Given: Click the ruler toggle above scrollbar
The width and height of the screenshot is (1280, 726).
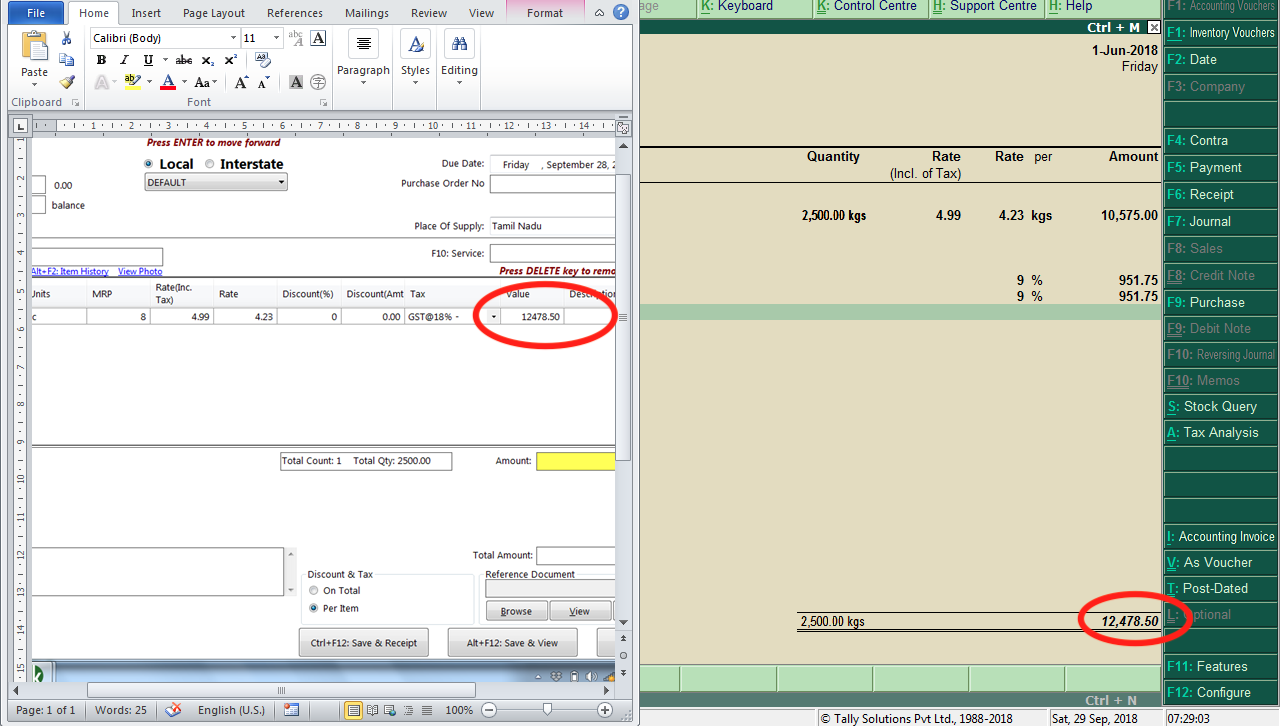Looking at the screenshot, I should click(623, 127).
